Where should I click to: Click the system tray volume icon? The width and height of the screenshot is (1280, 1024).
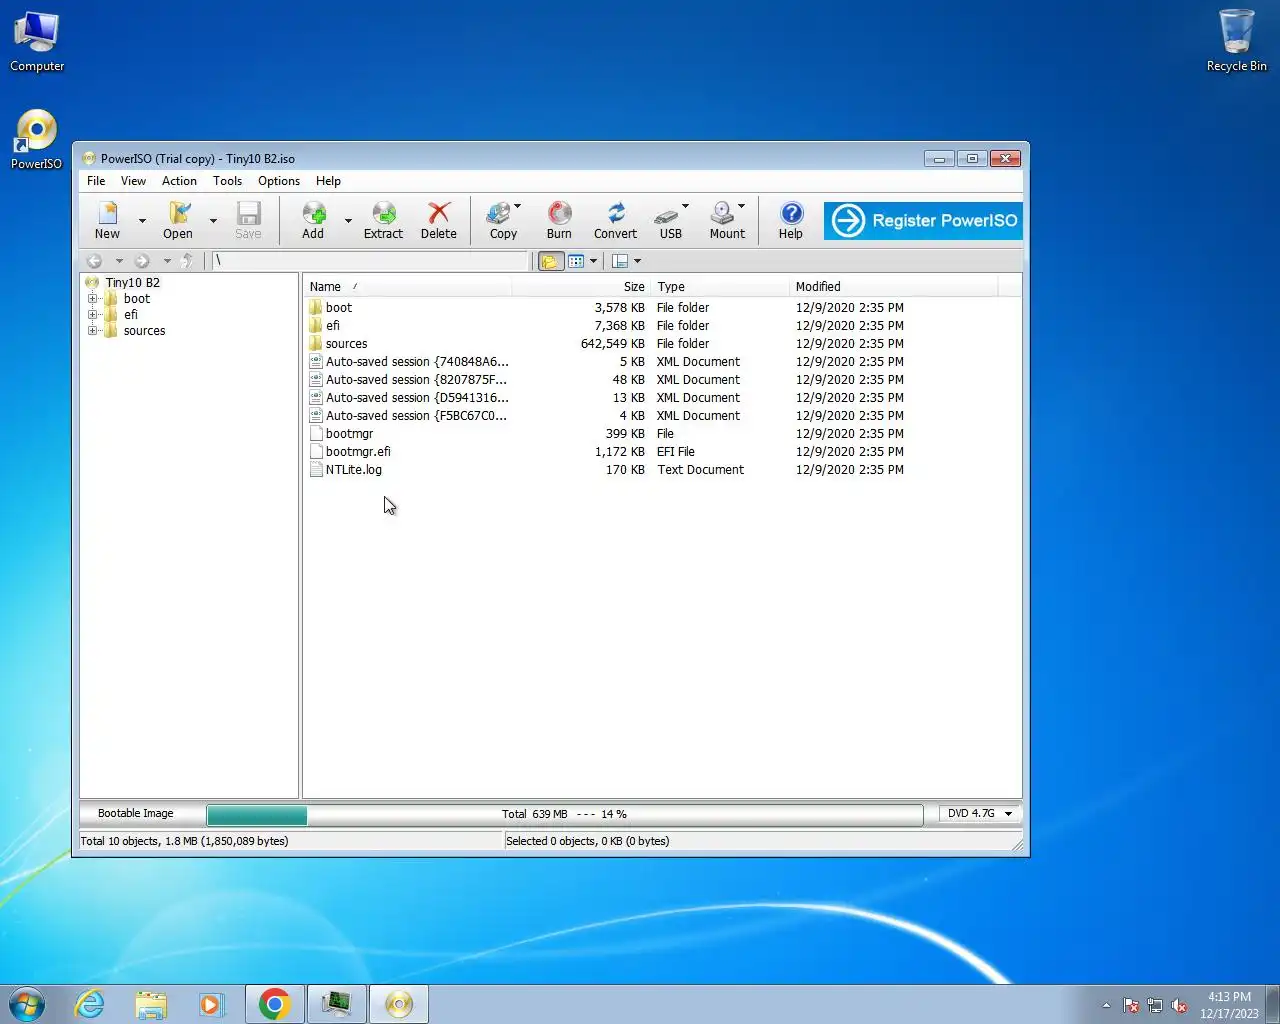coord(1180,1006)
